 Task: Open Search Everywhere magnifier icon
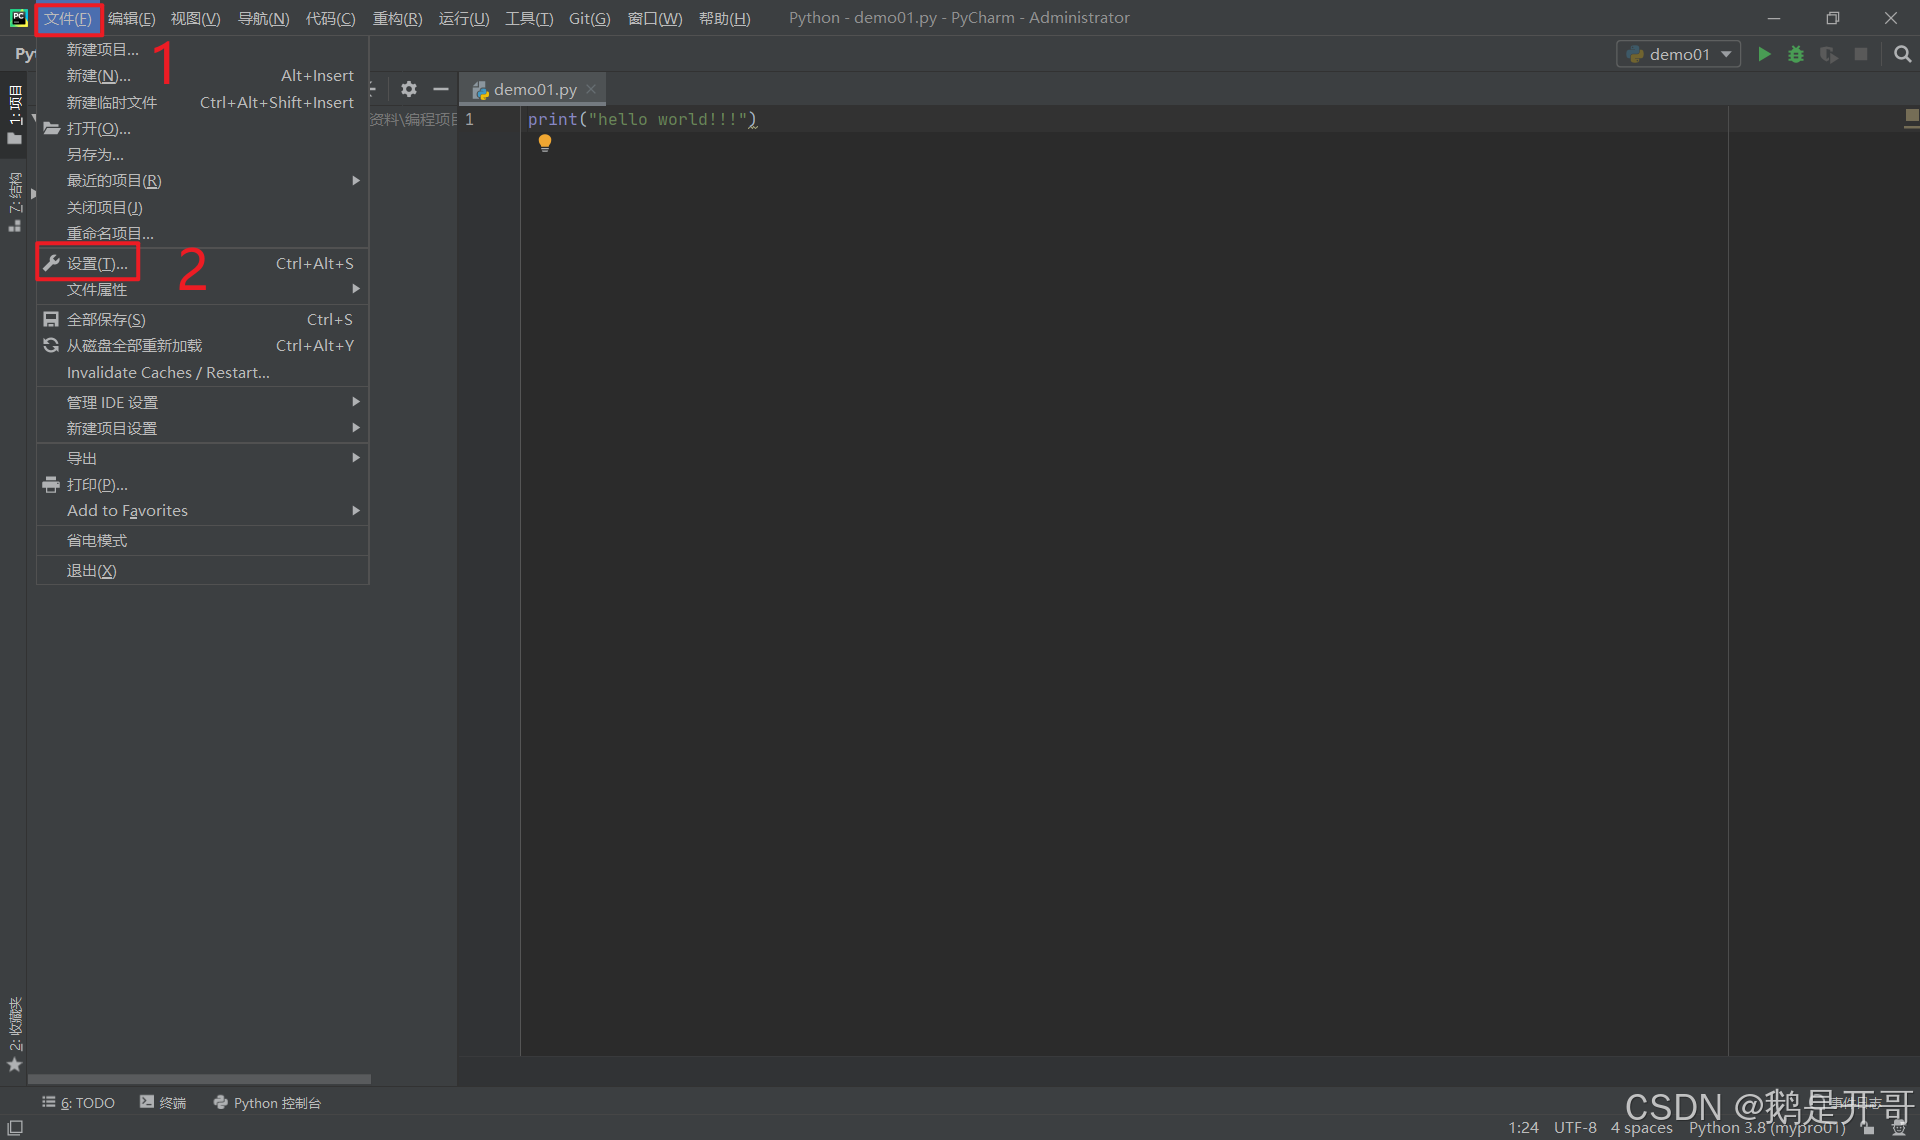(1902, 54)
